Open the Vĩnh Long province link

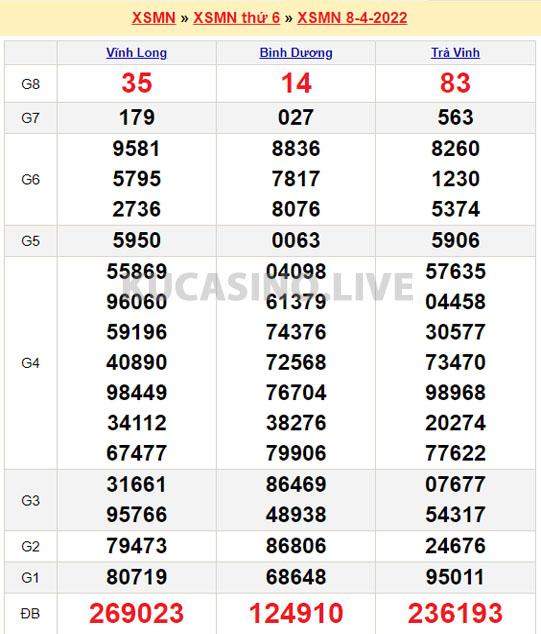pos(137,53)
